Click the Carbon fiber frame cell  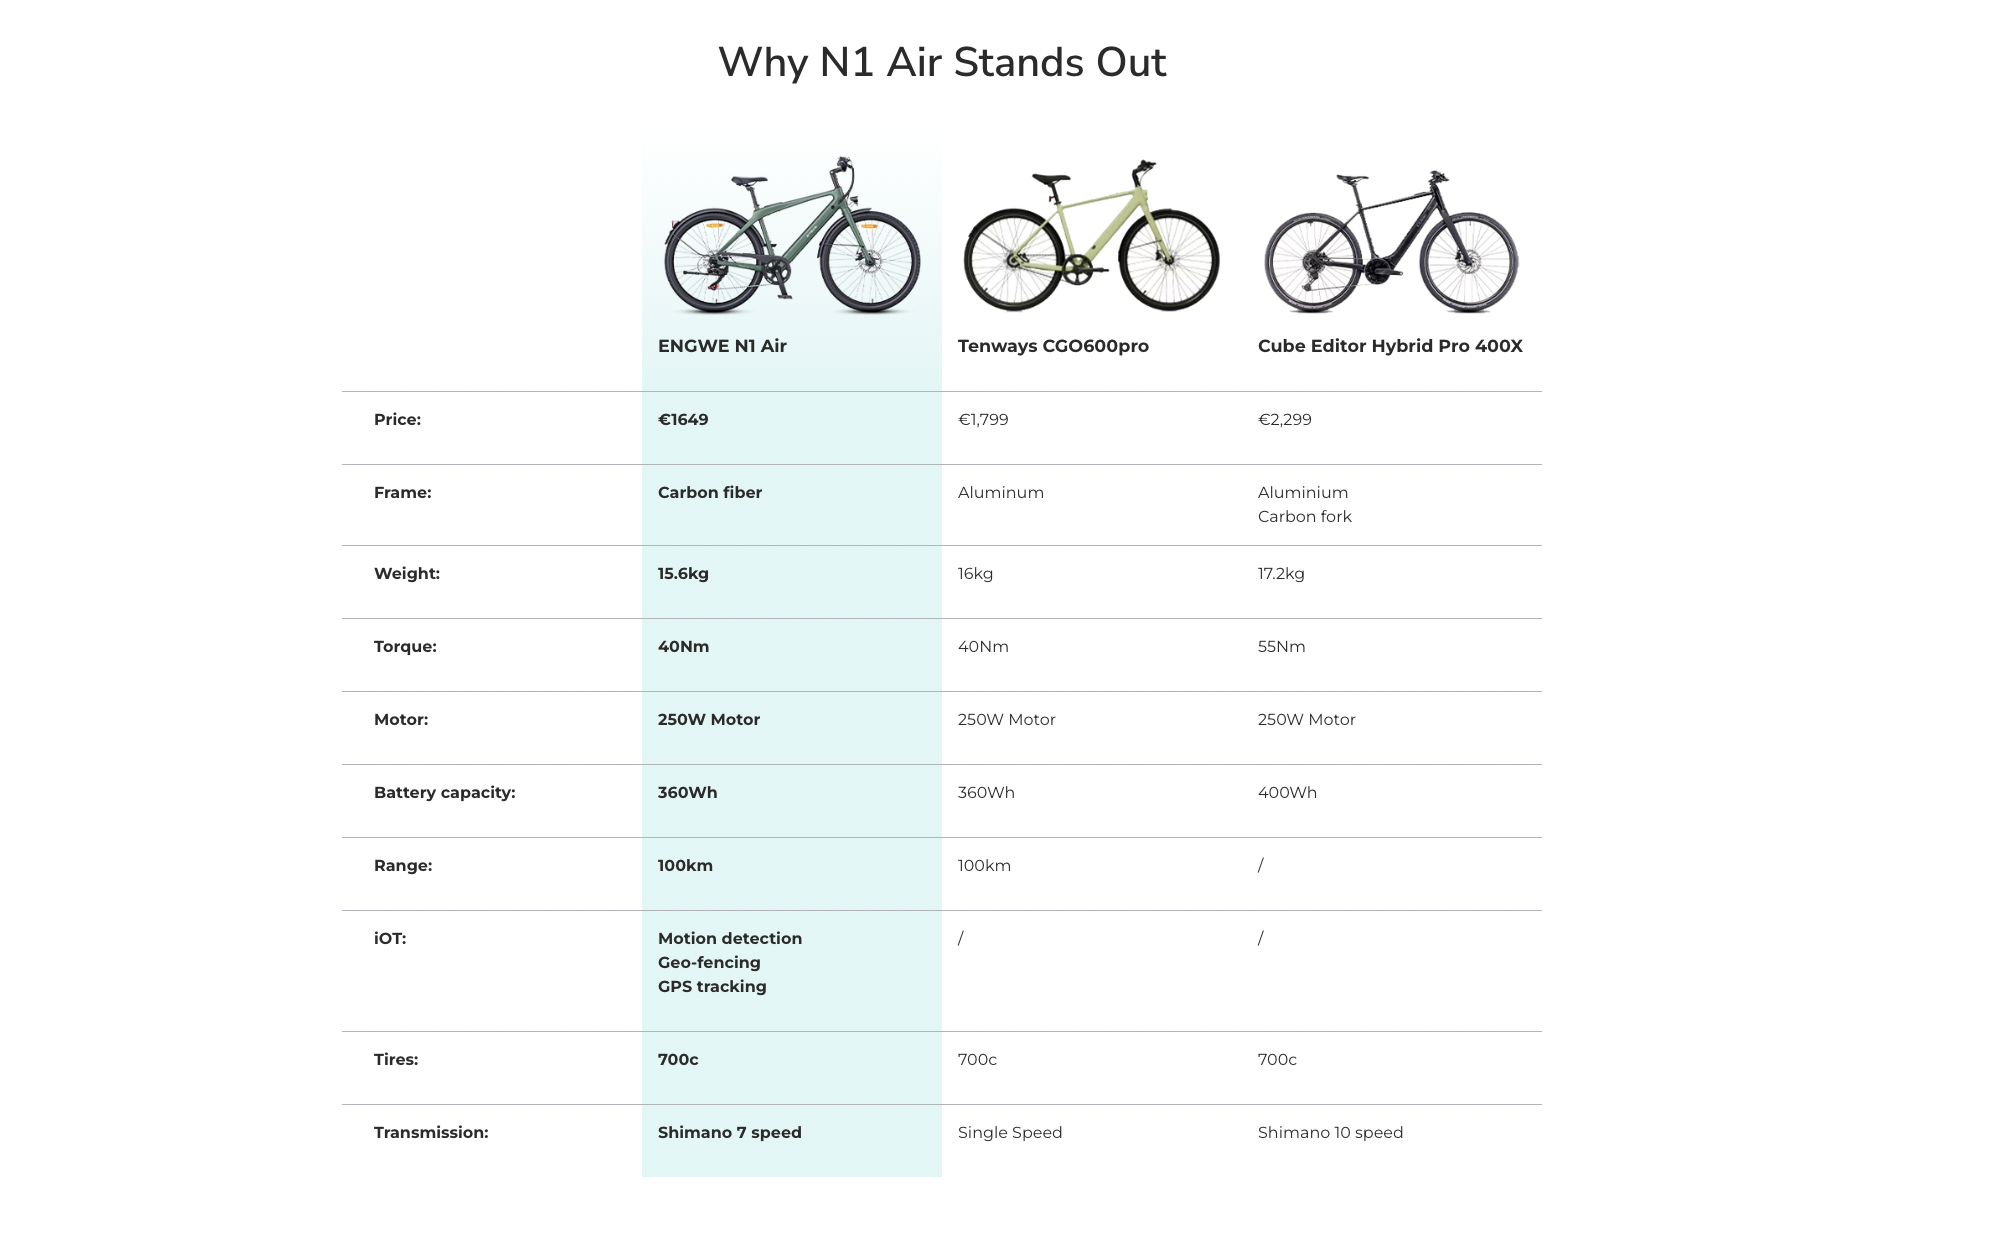pyautogui.click(x=710, y=493)
